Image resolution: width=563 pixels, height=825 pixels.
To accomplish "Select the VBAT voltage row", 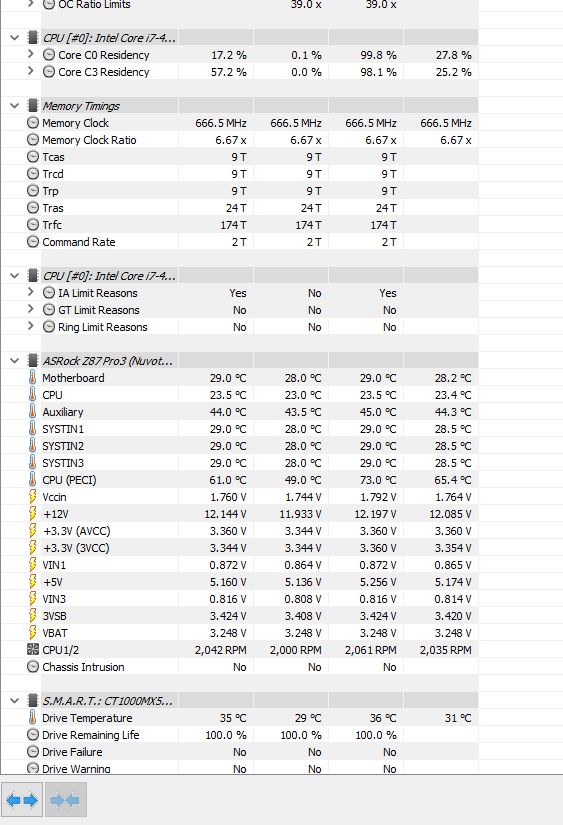I will (239, 633).
